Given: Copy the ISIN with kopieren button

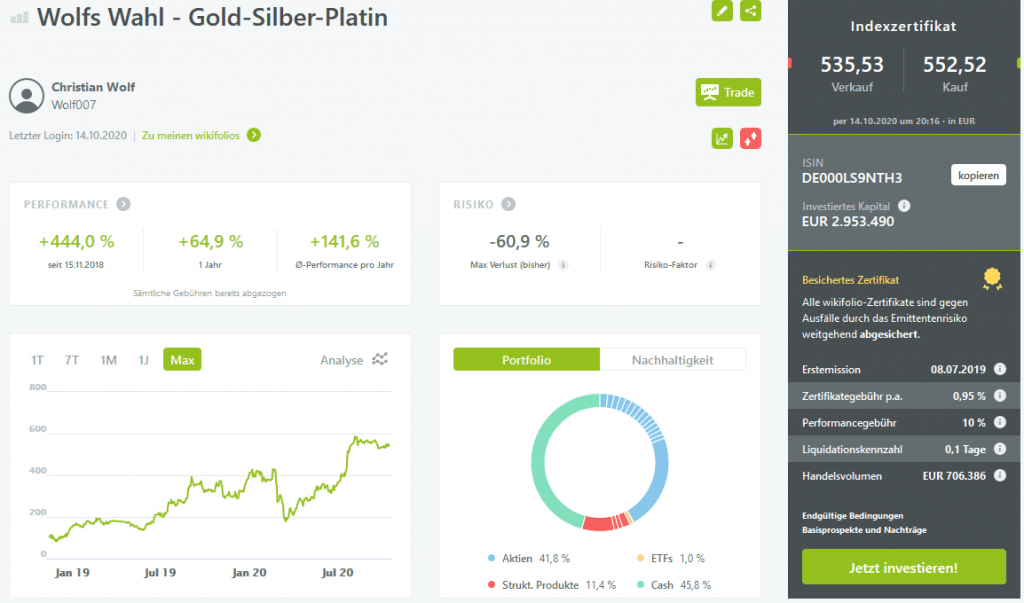Looking at the screenshot, I should tap(977, 175).
